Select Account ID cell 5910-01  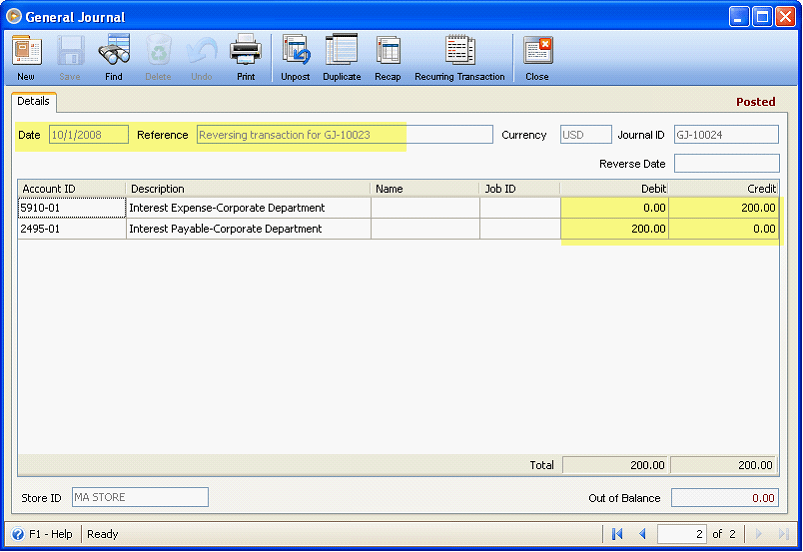pos(72,208)
